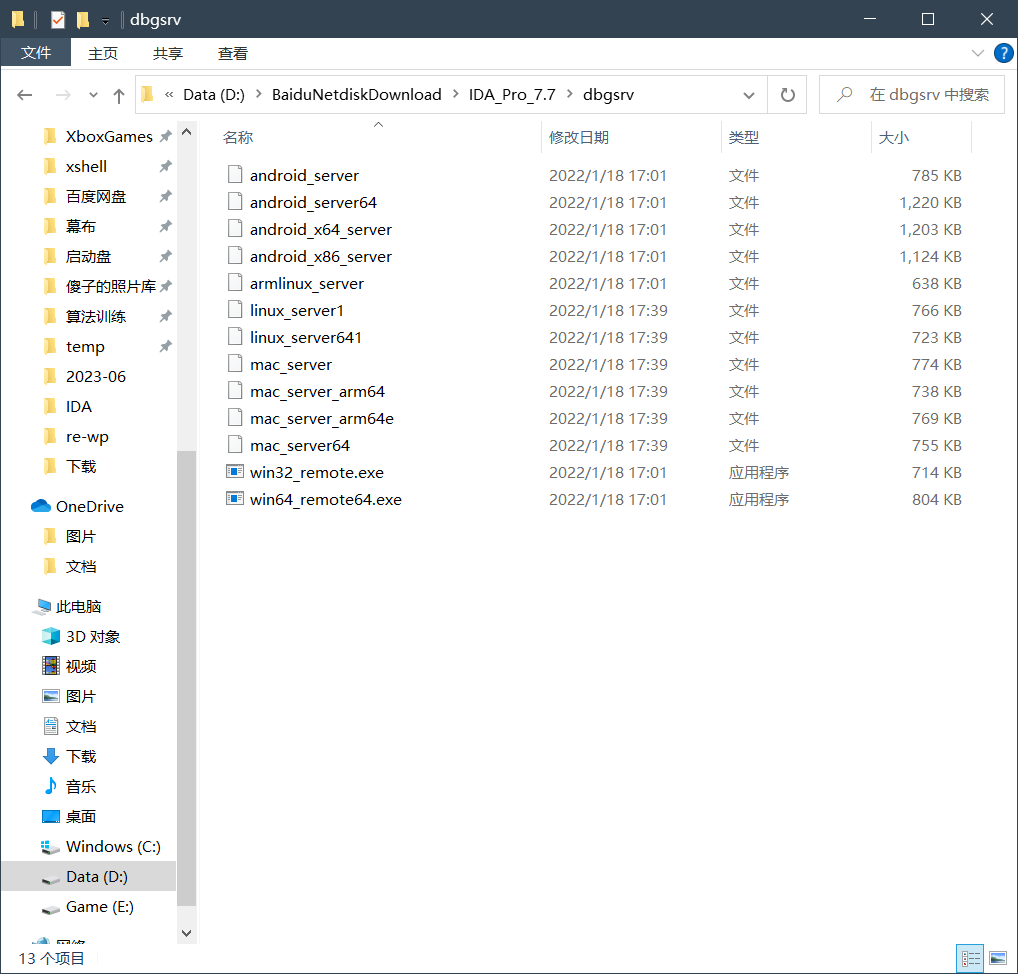Open the xshell pinned folder
Image resolution: width=1018 pixels, height=974 pixels.
click(86, 167)
